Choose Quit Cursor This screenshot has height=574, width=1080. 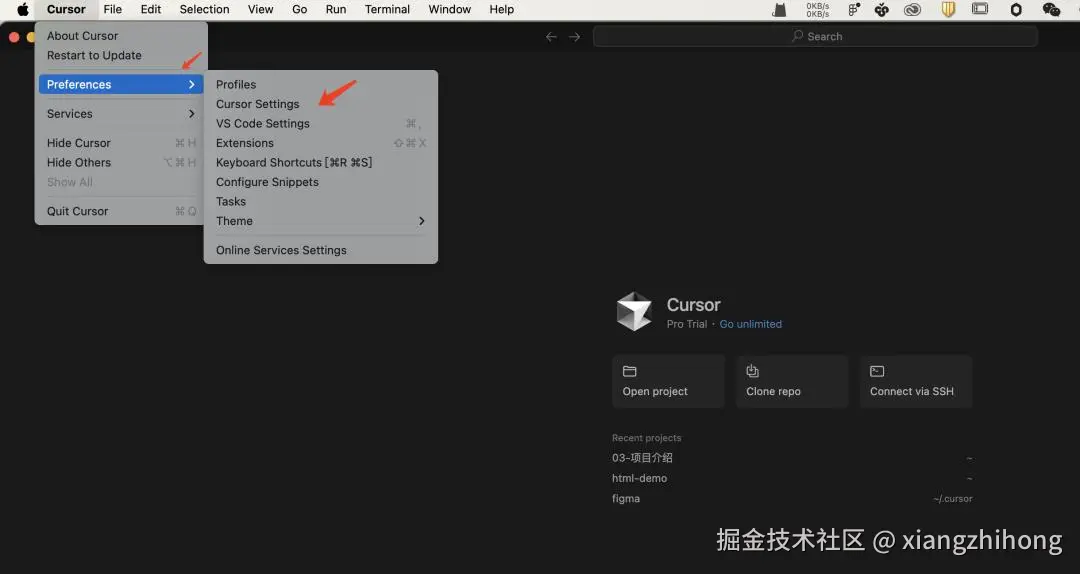click(121, 211)
